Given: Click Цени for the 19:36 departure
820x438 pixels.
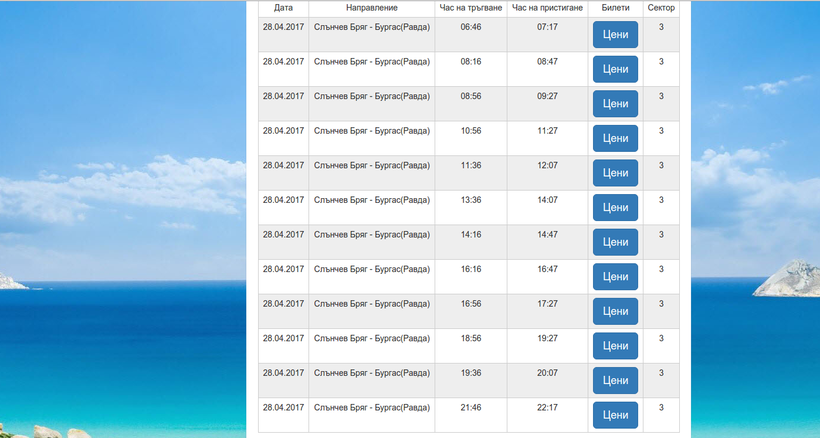Looking at the screenshot, I should pyautogui.click(x=615, y=381).
